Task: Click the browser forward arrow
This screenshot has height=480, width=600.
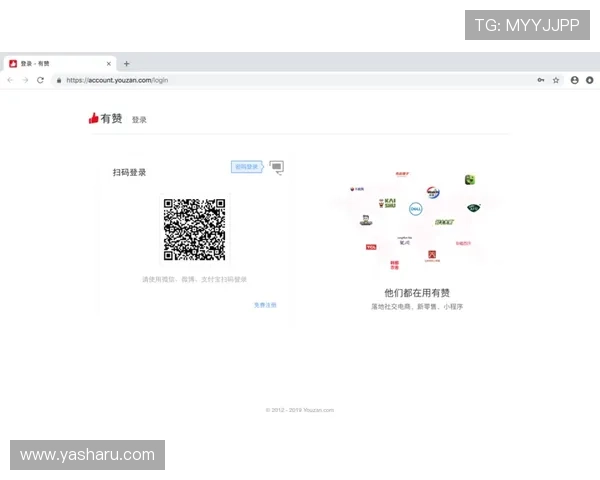Action: point(25,80)
